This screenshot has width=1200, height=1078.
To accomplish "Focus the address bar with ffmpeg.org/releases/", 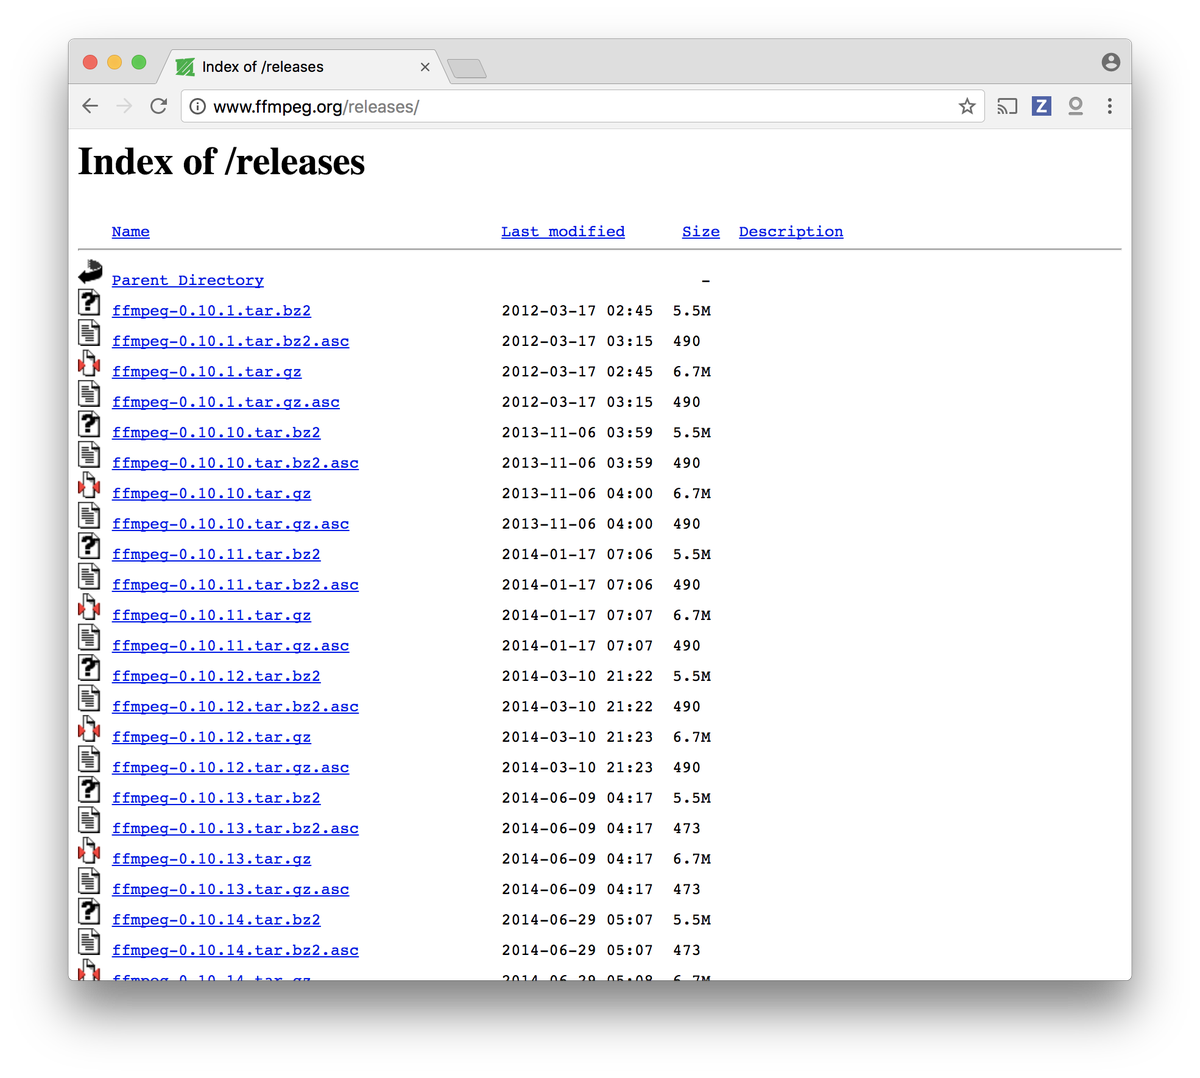I will 582,106.
